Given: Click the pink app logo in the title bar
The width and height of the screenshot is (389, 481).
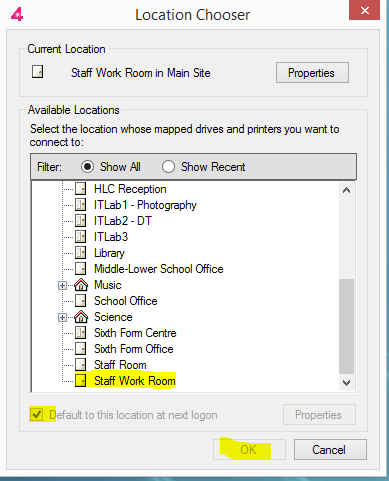Looking at the screenshot, I should 17,14.
